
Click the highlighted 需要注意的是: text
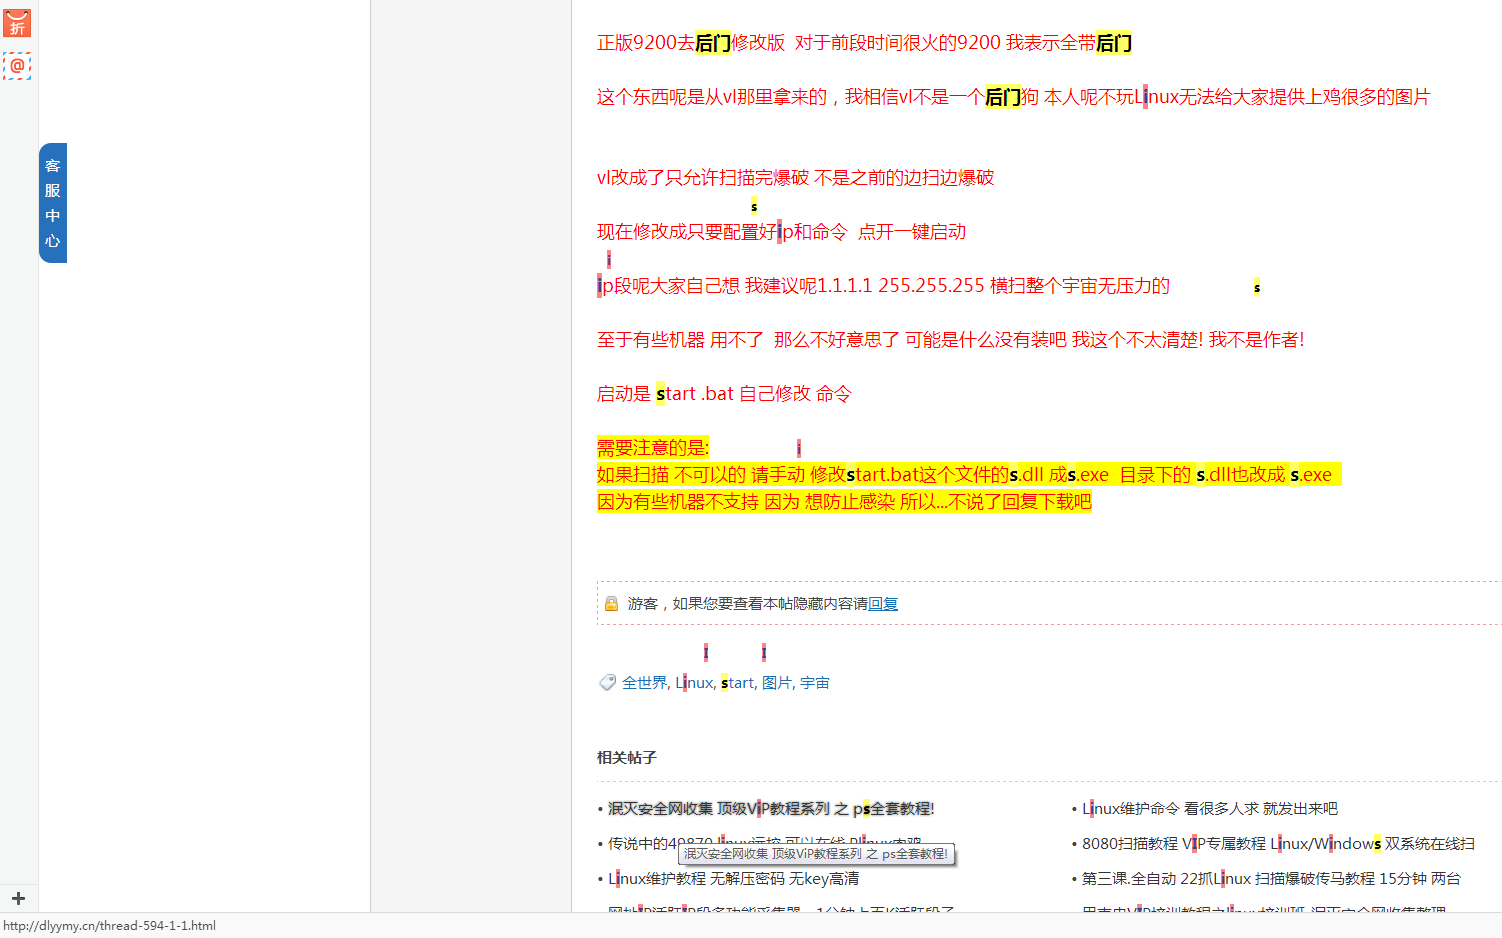[x=653, y=448]
